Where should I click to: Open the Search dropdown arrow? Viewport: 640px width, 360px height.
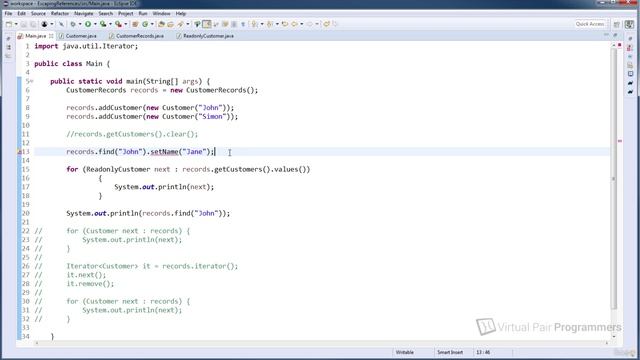pos(187,24)
